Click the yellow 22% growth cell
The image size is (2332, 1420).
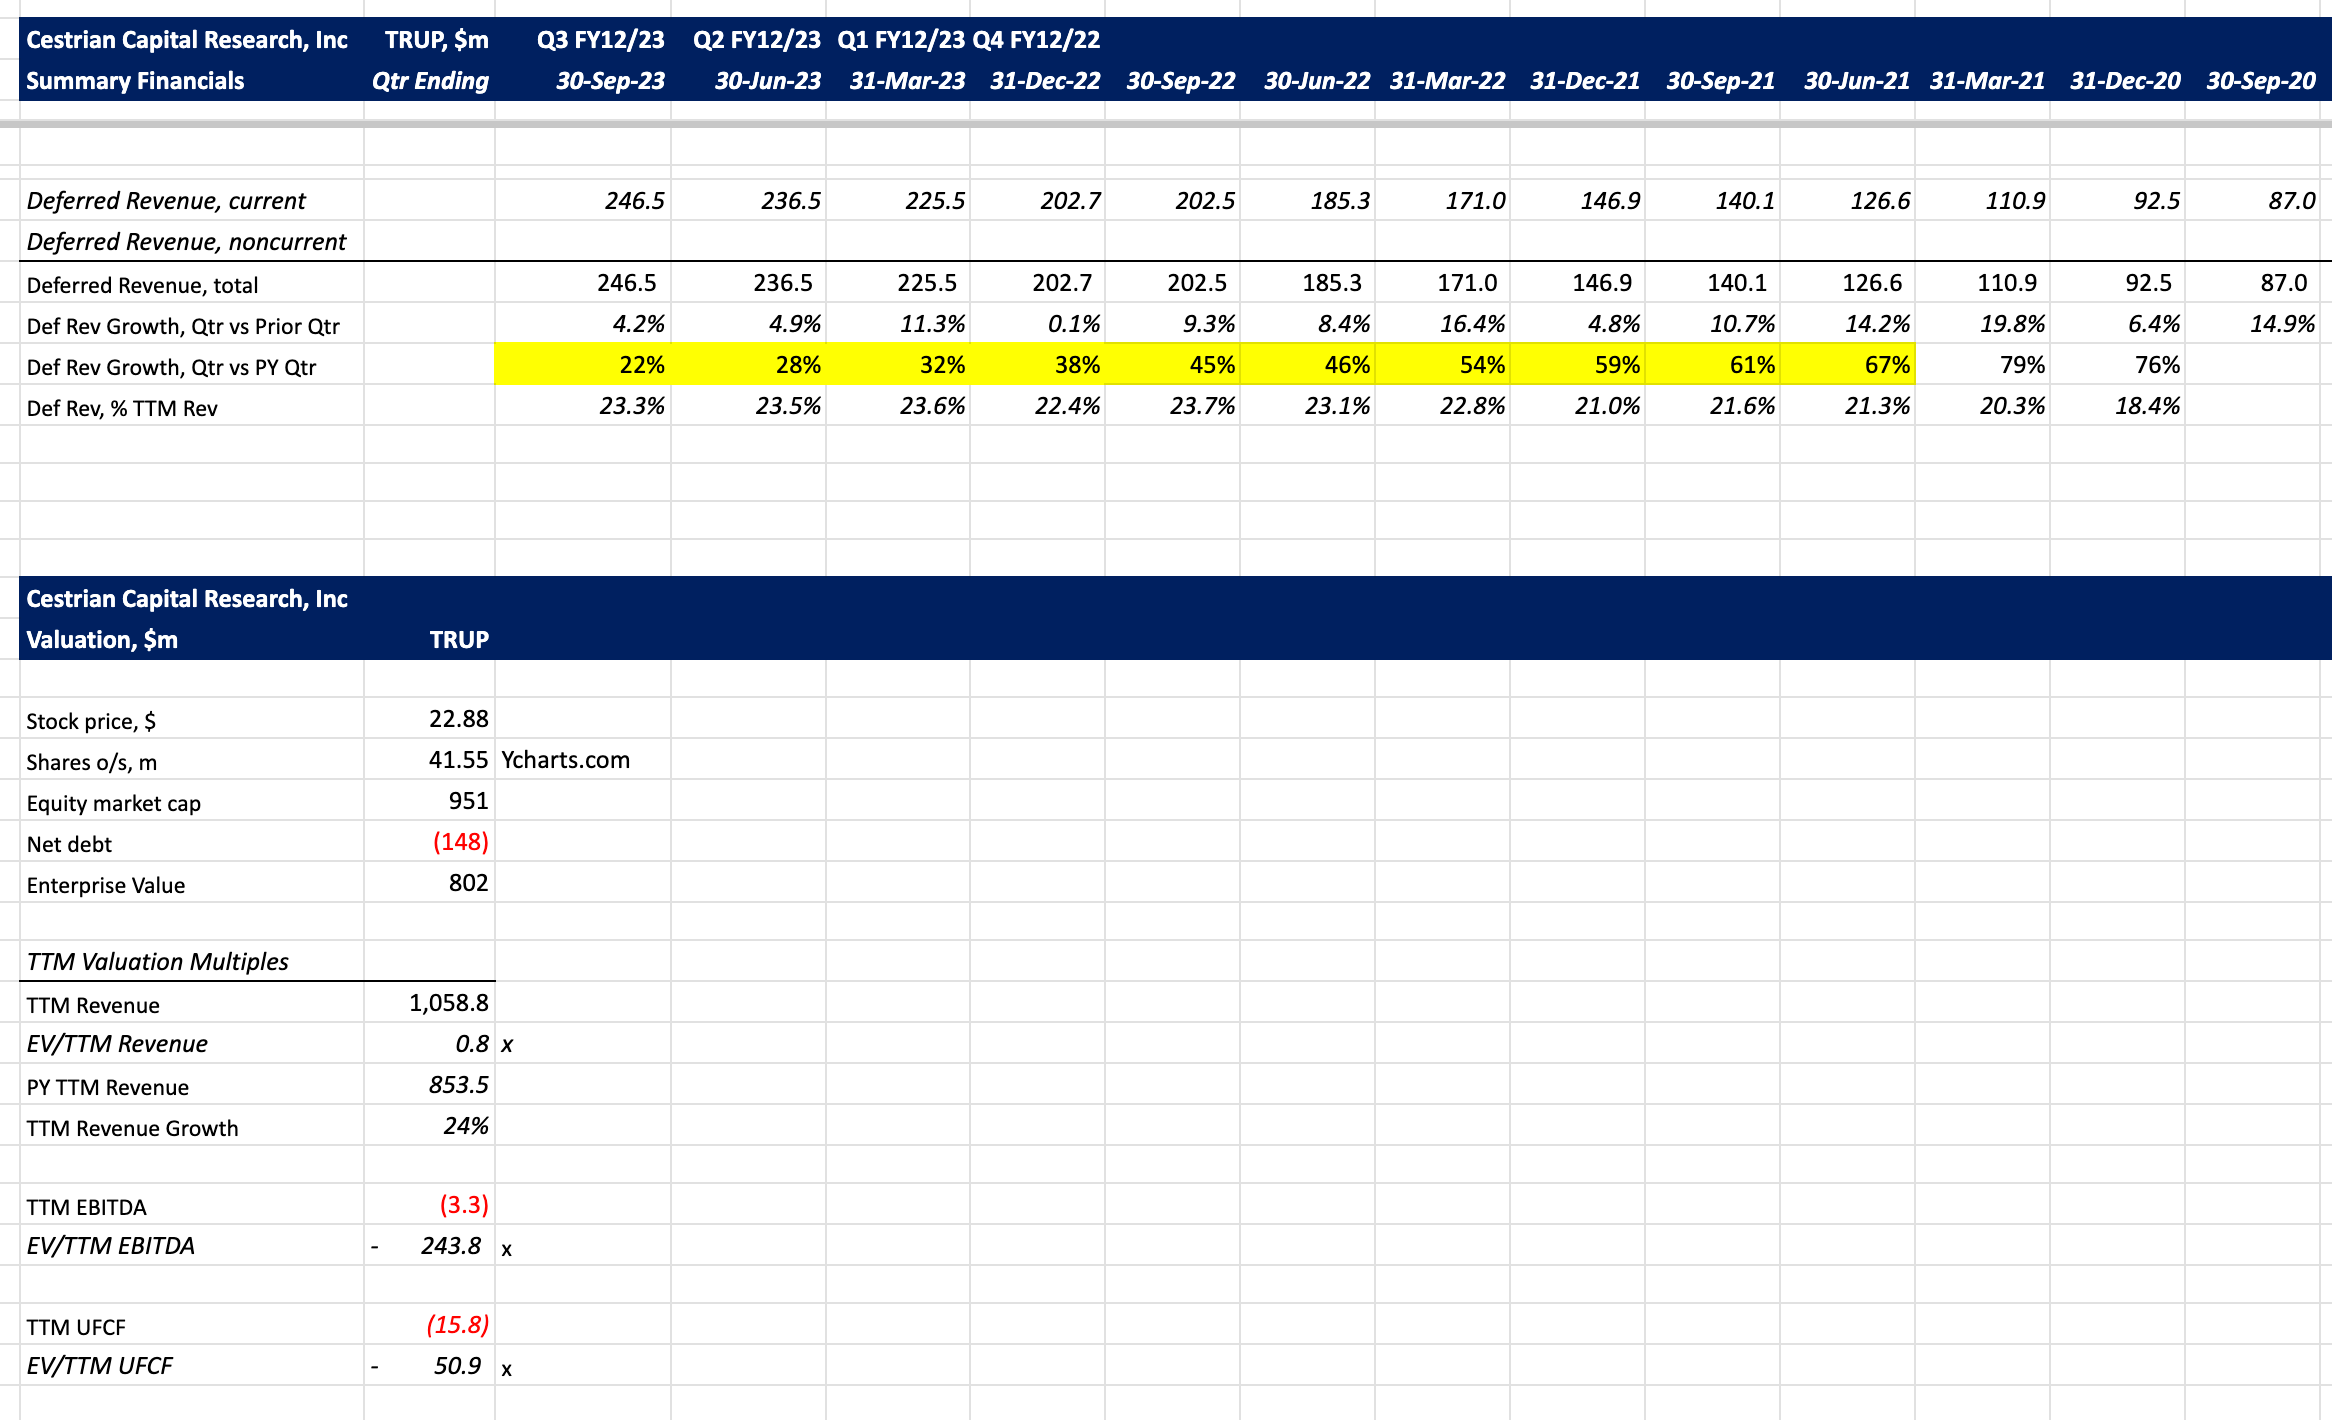tap(640, 365)
